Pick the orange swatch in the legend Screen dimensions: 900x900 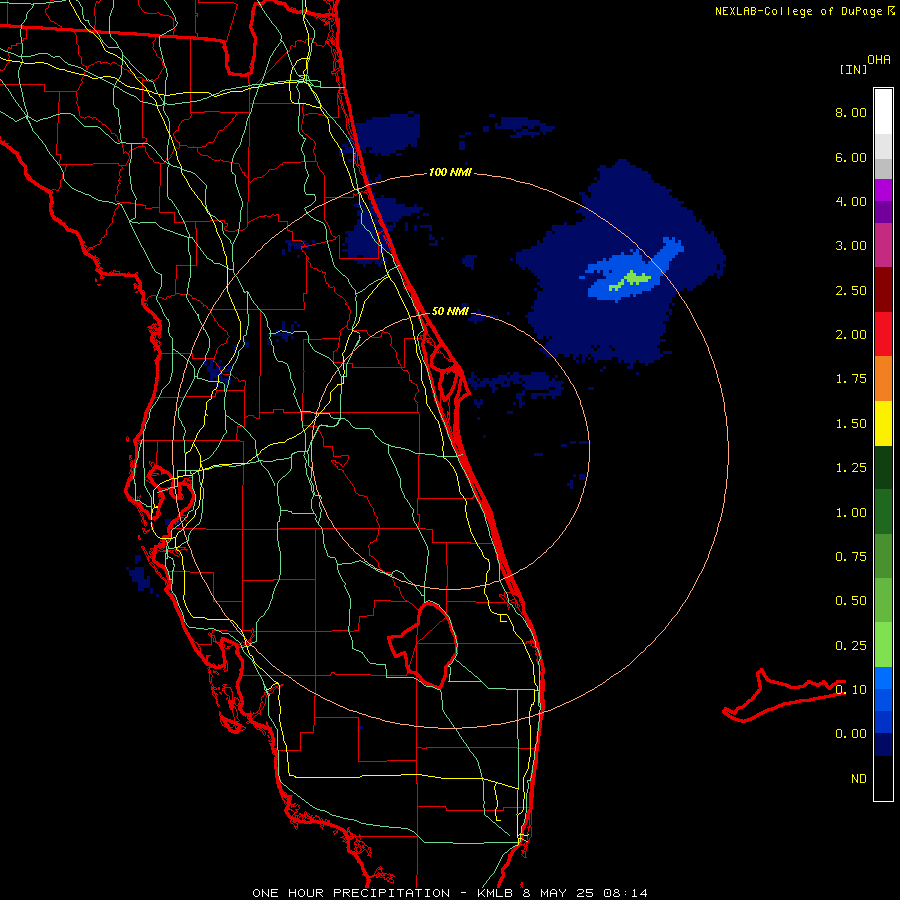(883, 379)
